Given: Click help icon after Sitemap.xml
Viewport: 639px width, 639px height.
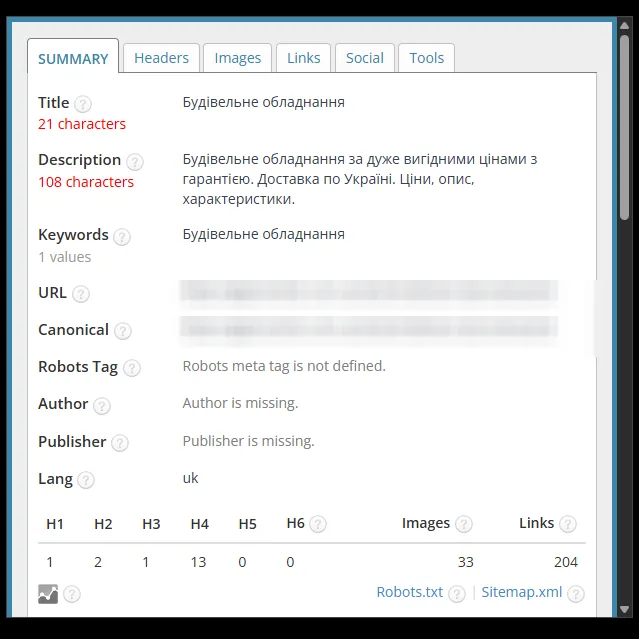Looking at the screenshot, I should coord(576,594).
